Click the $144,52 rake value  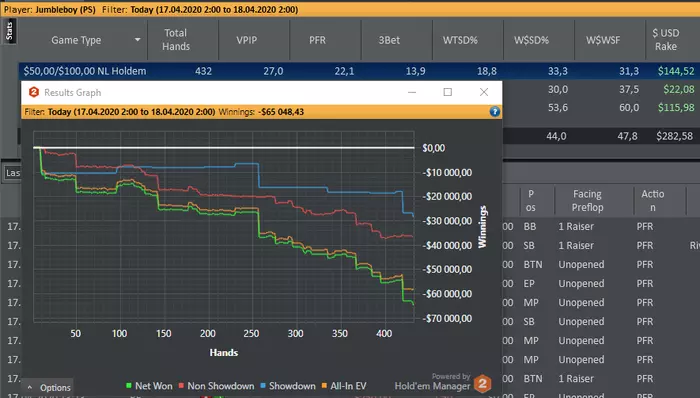676,71
